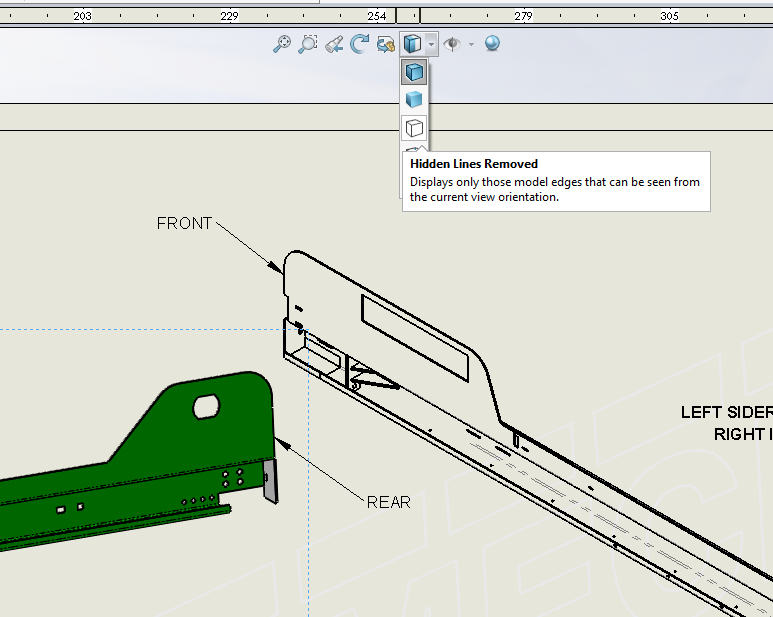Select the rectangular cutout in wireframe rail
The image size is (773, 617).
click(x=414, y=337)
